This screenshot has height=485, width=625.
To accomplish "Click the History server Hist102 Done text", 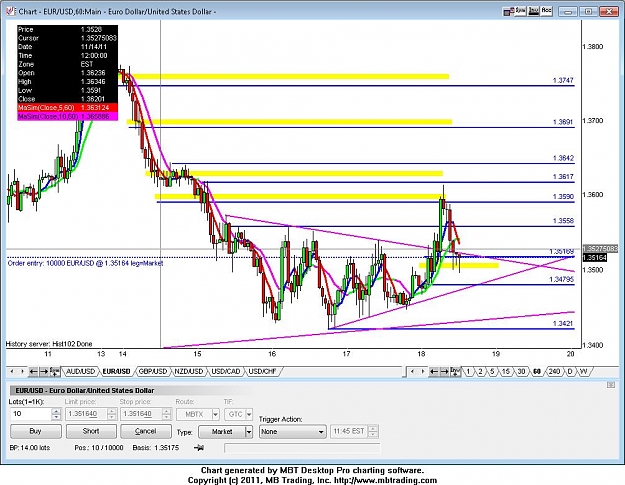I will pyautogui.click(x=49, y=344).
